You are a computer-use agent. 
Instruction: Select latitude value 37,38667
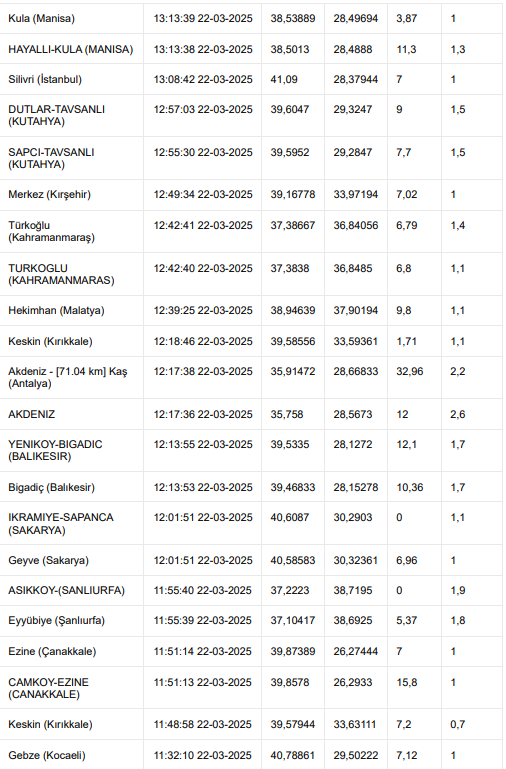coord(293,226)
